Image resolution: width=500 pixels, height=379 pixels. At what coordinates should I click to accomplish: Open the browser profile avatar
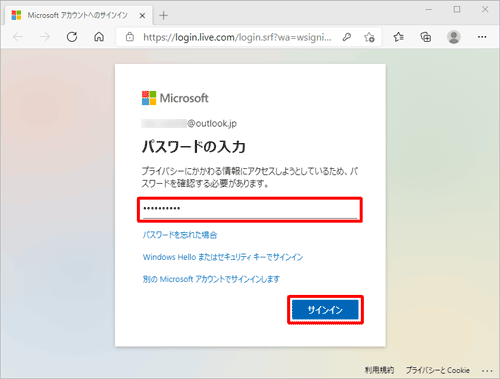pos(454,37)
